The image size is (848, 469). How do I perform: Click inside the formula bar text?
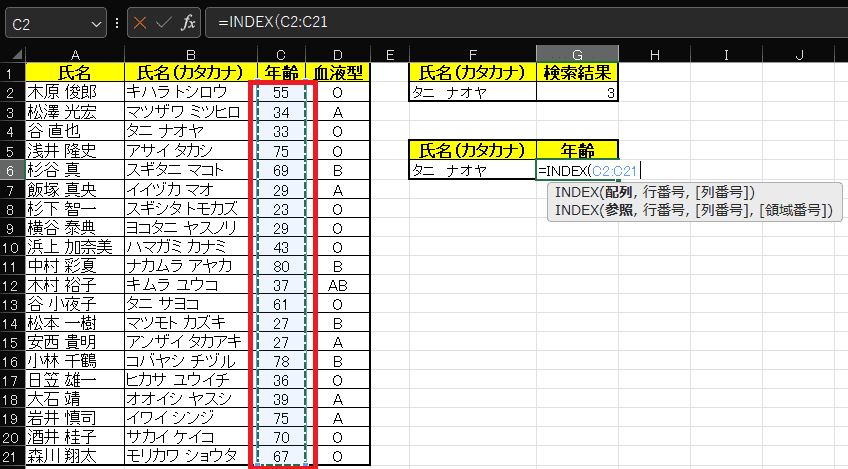(x=500, y=22)
